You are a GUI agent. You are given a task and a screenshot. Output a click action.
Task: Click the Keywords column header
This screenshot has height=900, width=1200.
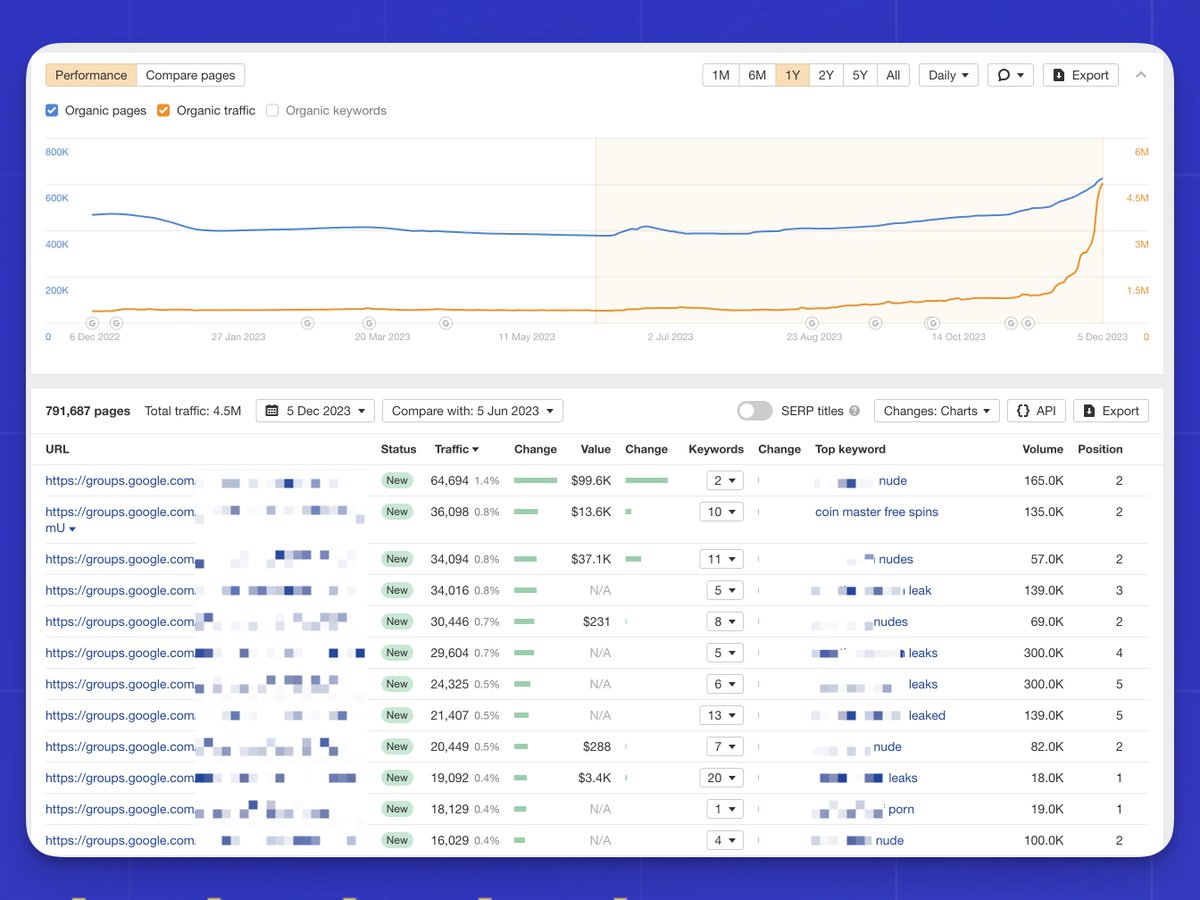click(x=716, y=449)
